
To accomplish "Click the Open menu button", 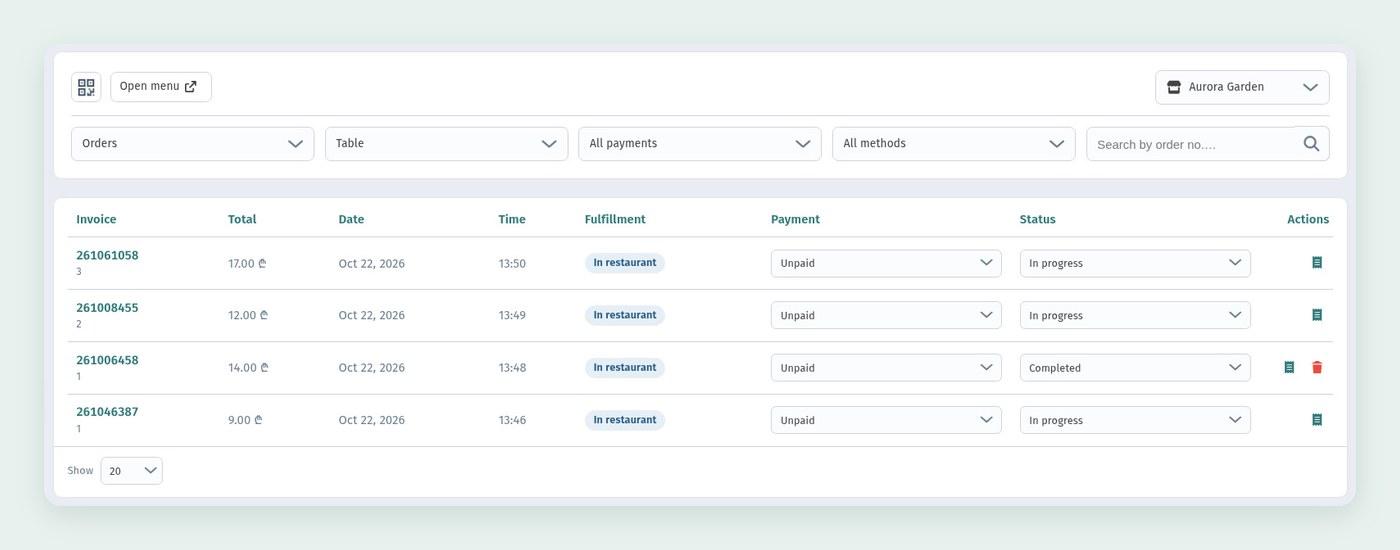I will 161,87.
